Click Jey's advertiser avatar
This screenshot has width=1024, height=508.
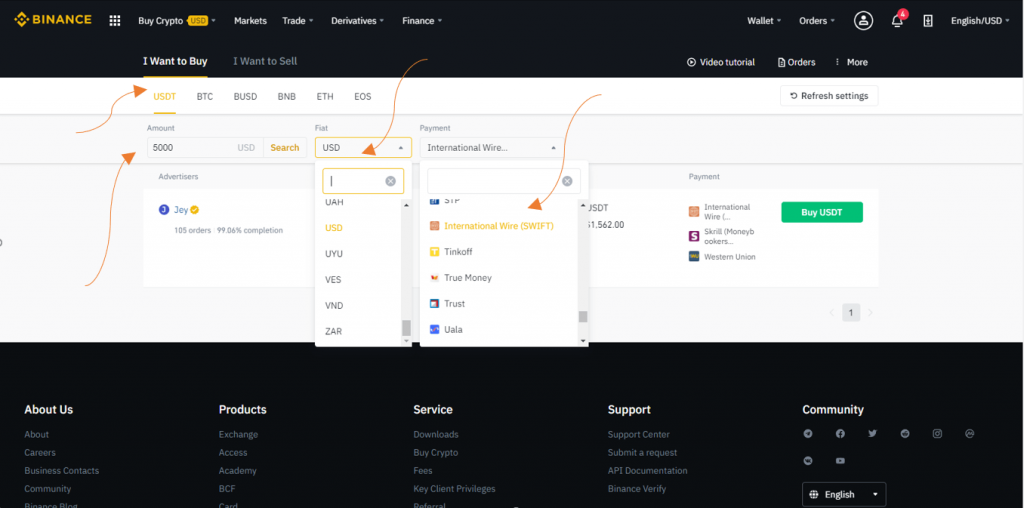[x=164, y=210]
